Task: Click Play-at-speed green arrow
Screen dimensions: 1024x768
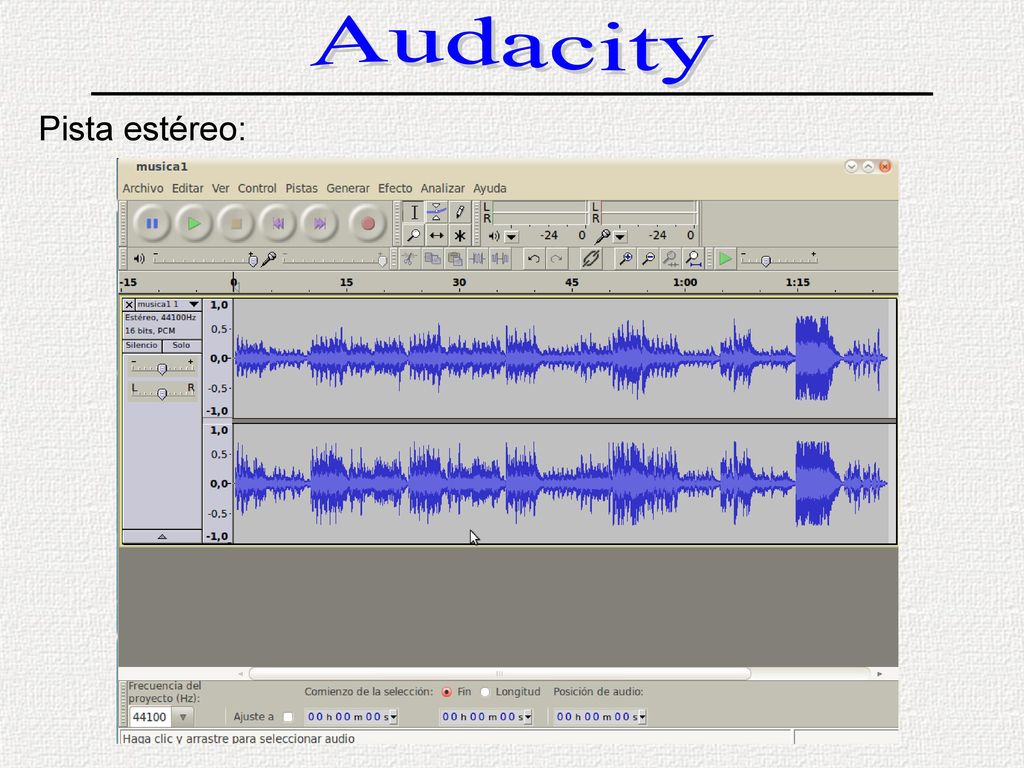Action: (725, 259)
